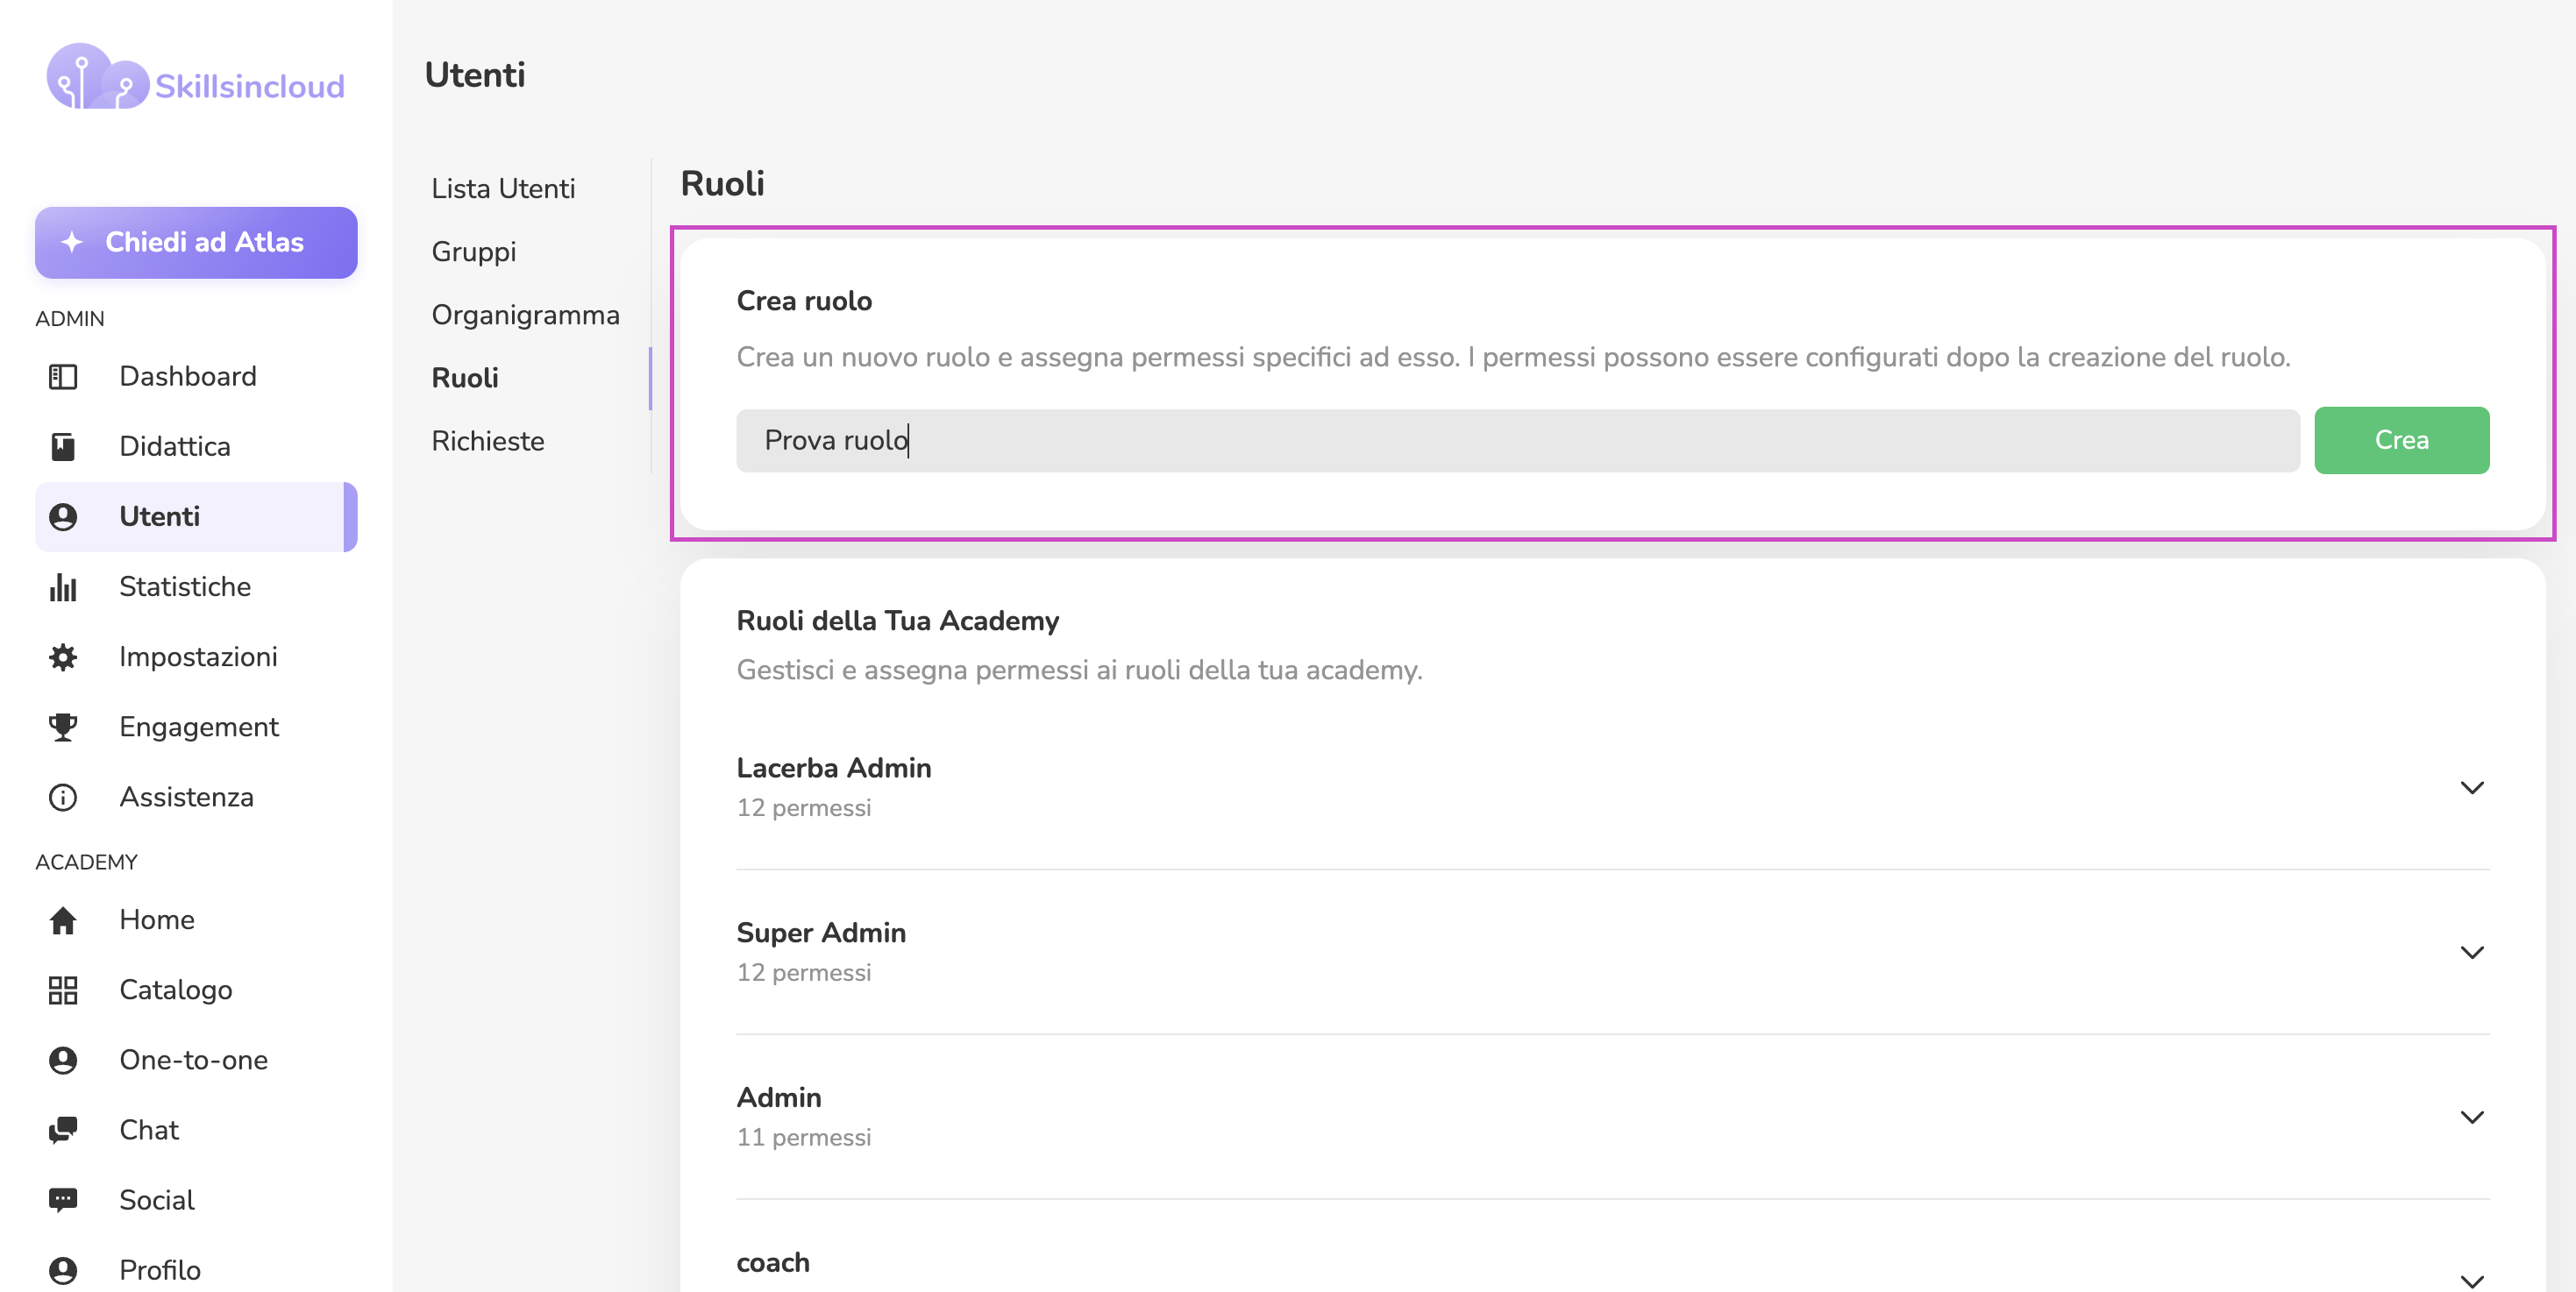Click the 'Lacerba Admin' role name
This screenshot has height=1292, width=2576.
pyautogui.click(x=833, y=767)
